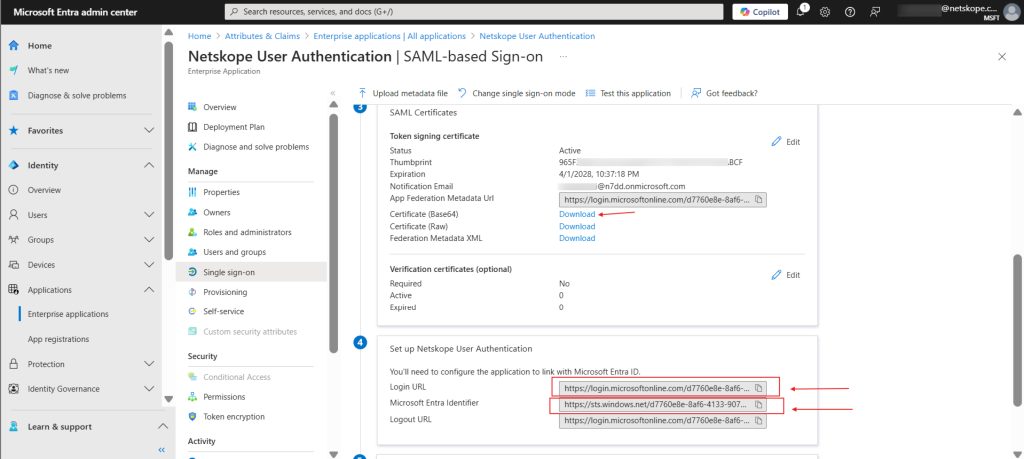Viewport: 1024px width, 459px height.
Task: Collapse the left navigation with double chevron
Action: (162, 450)
